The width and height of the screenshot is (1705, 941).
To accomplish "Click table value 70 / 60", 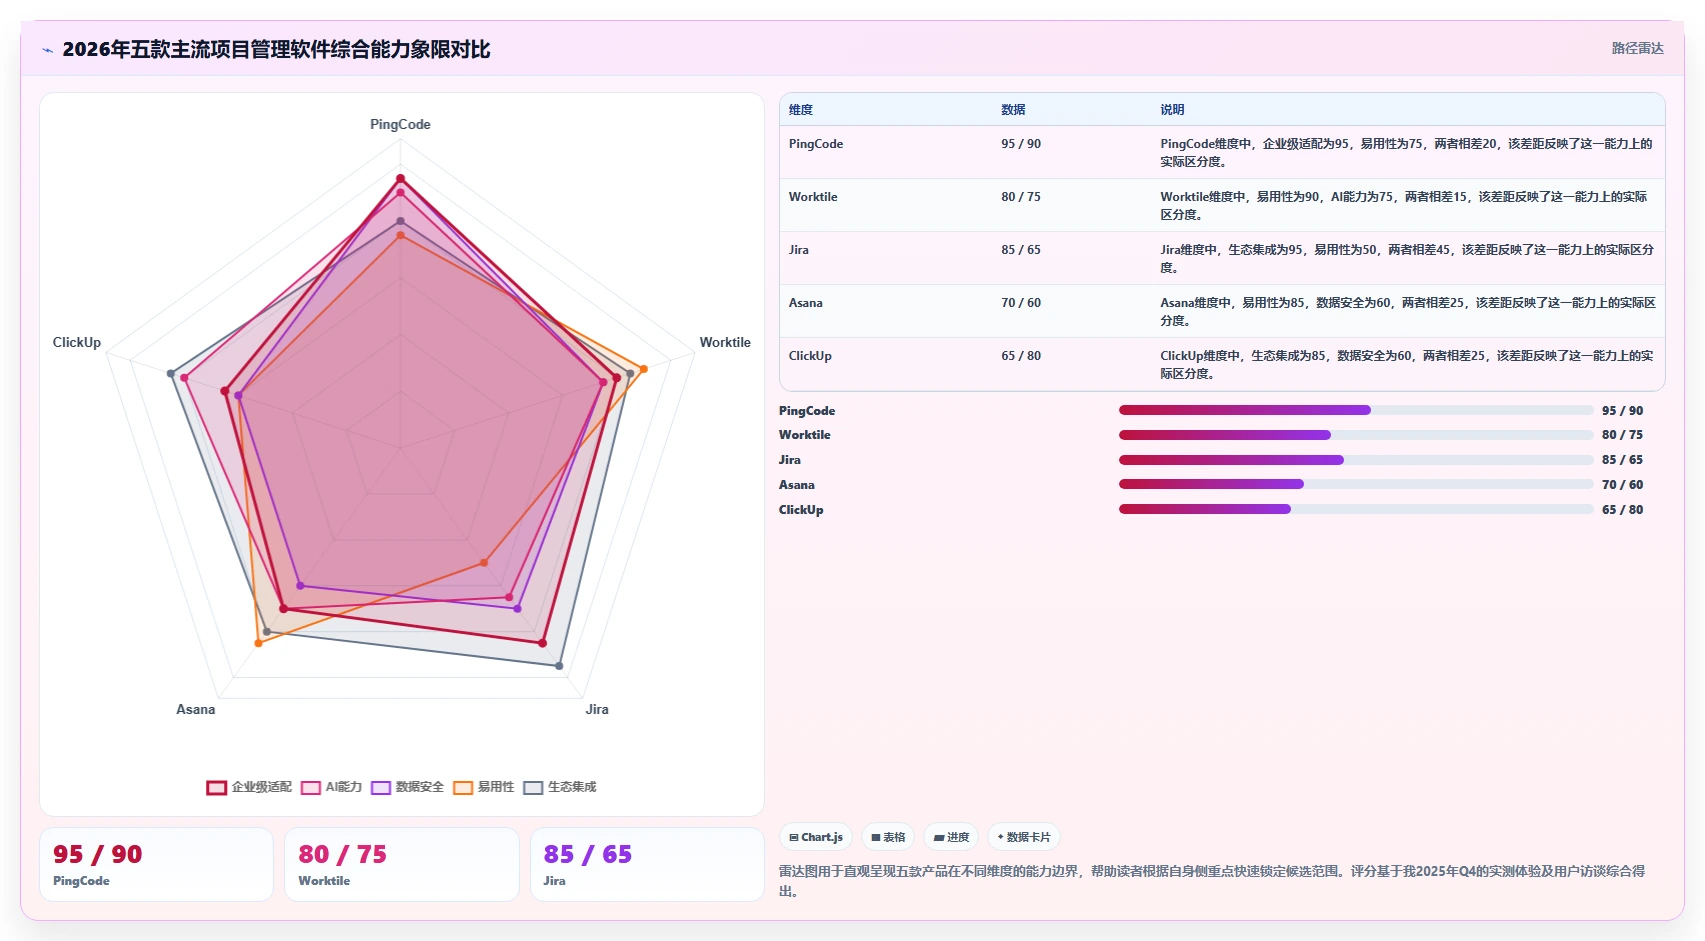I will [x=1021, y=303].
